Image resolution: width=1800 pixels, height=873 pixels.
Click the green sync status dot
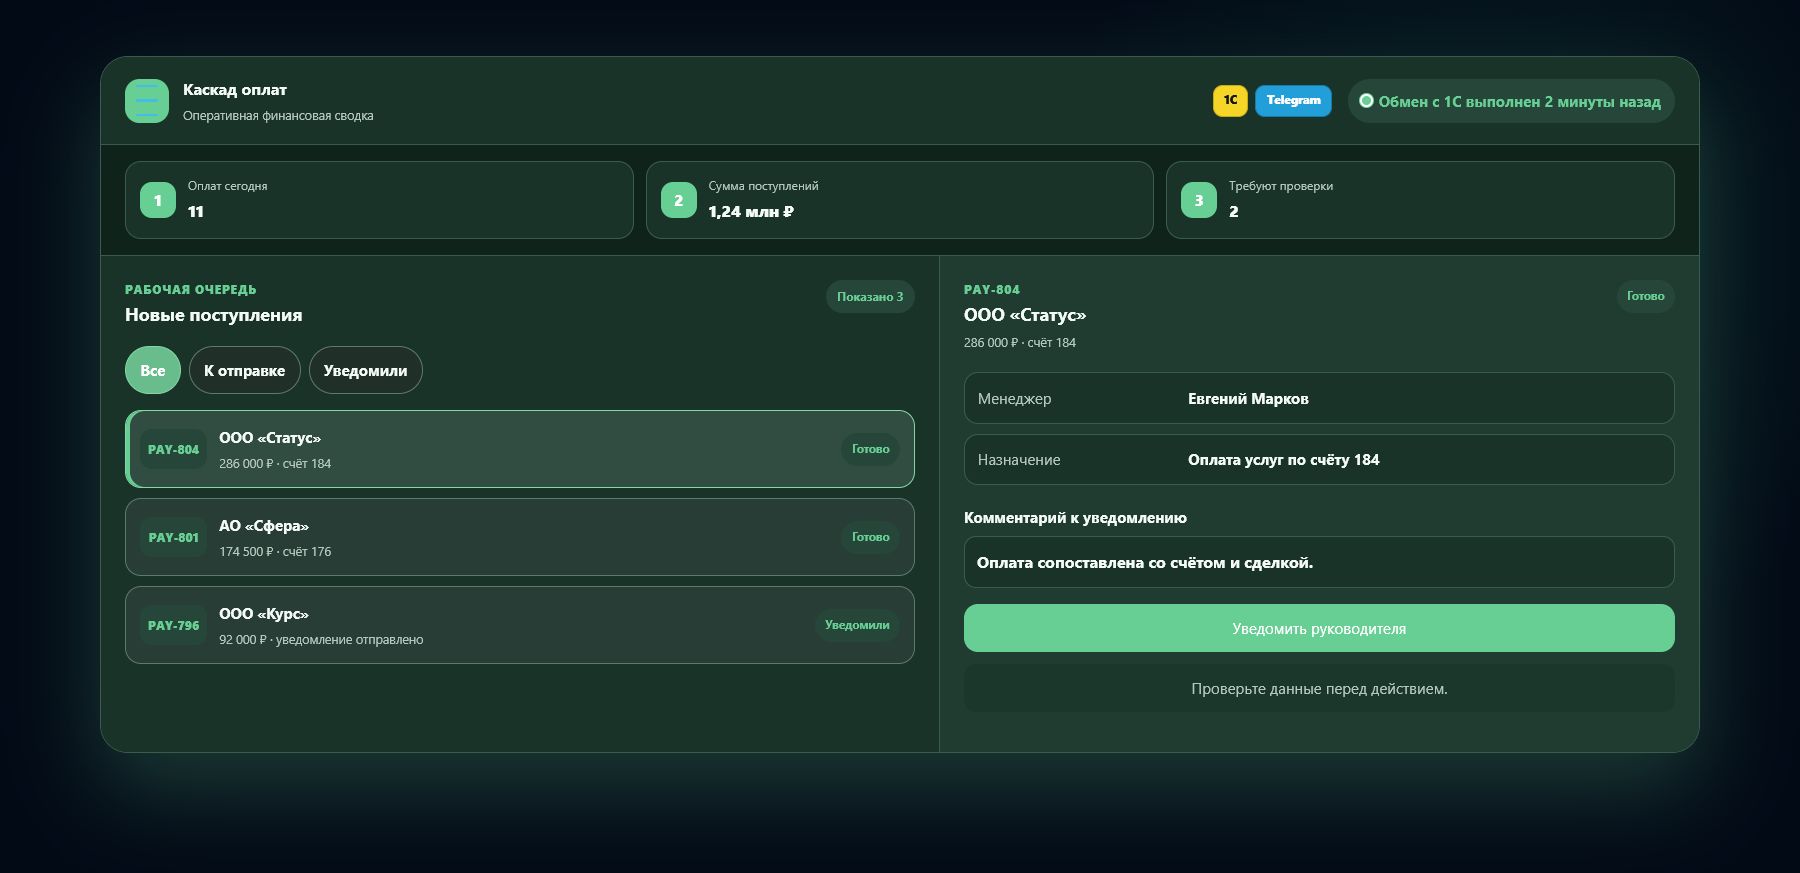[1366, 100]
